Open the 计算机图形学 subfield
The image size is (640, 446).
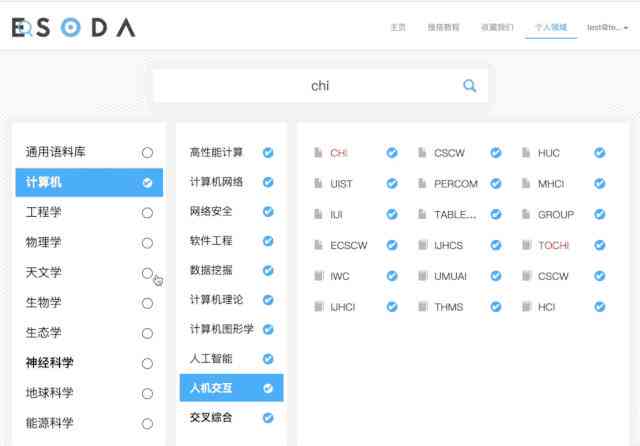coord(222,329)
